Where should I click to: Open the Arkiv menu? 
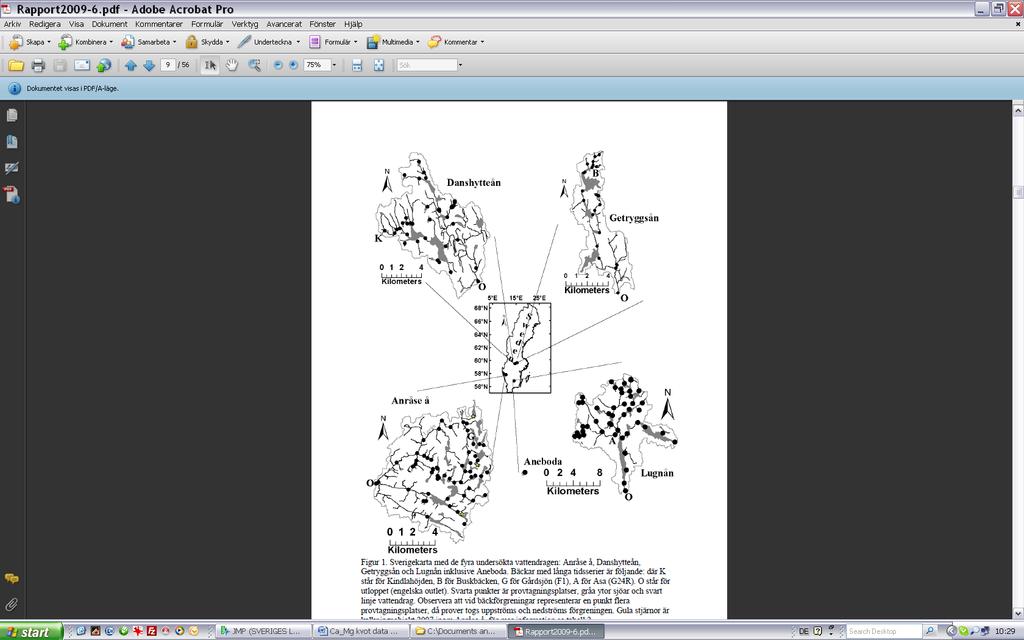click(x=12, y=24)
